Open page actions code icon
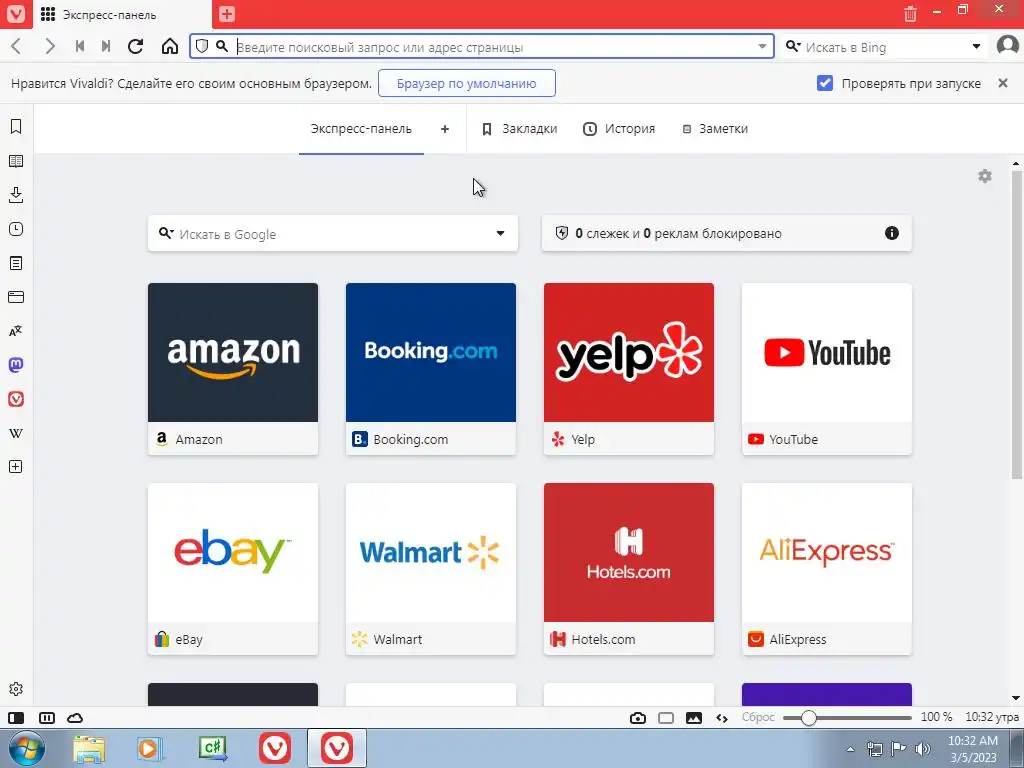Image resolution: width=1024 pixels, height=768 pixels. point(722,718)
